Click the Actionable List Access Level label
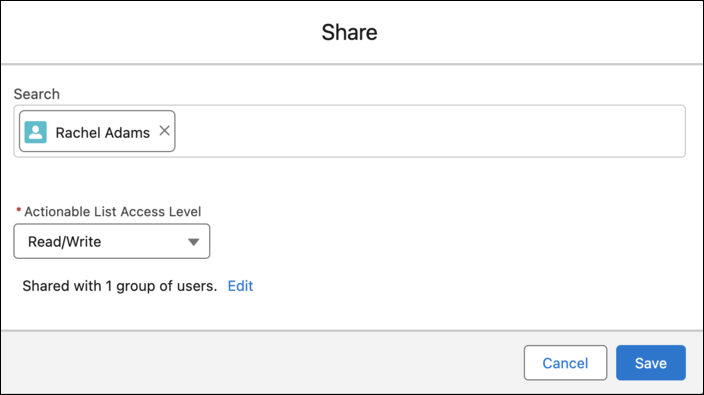 113,211
